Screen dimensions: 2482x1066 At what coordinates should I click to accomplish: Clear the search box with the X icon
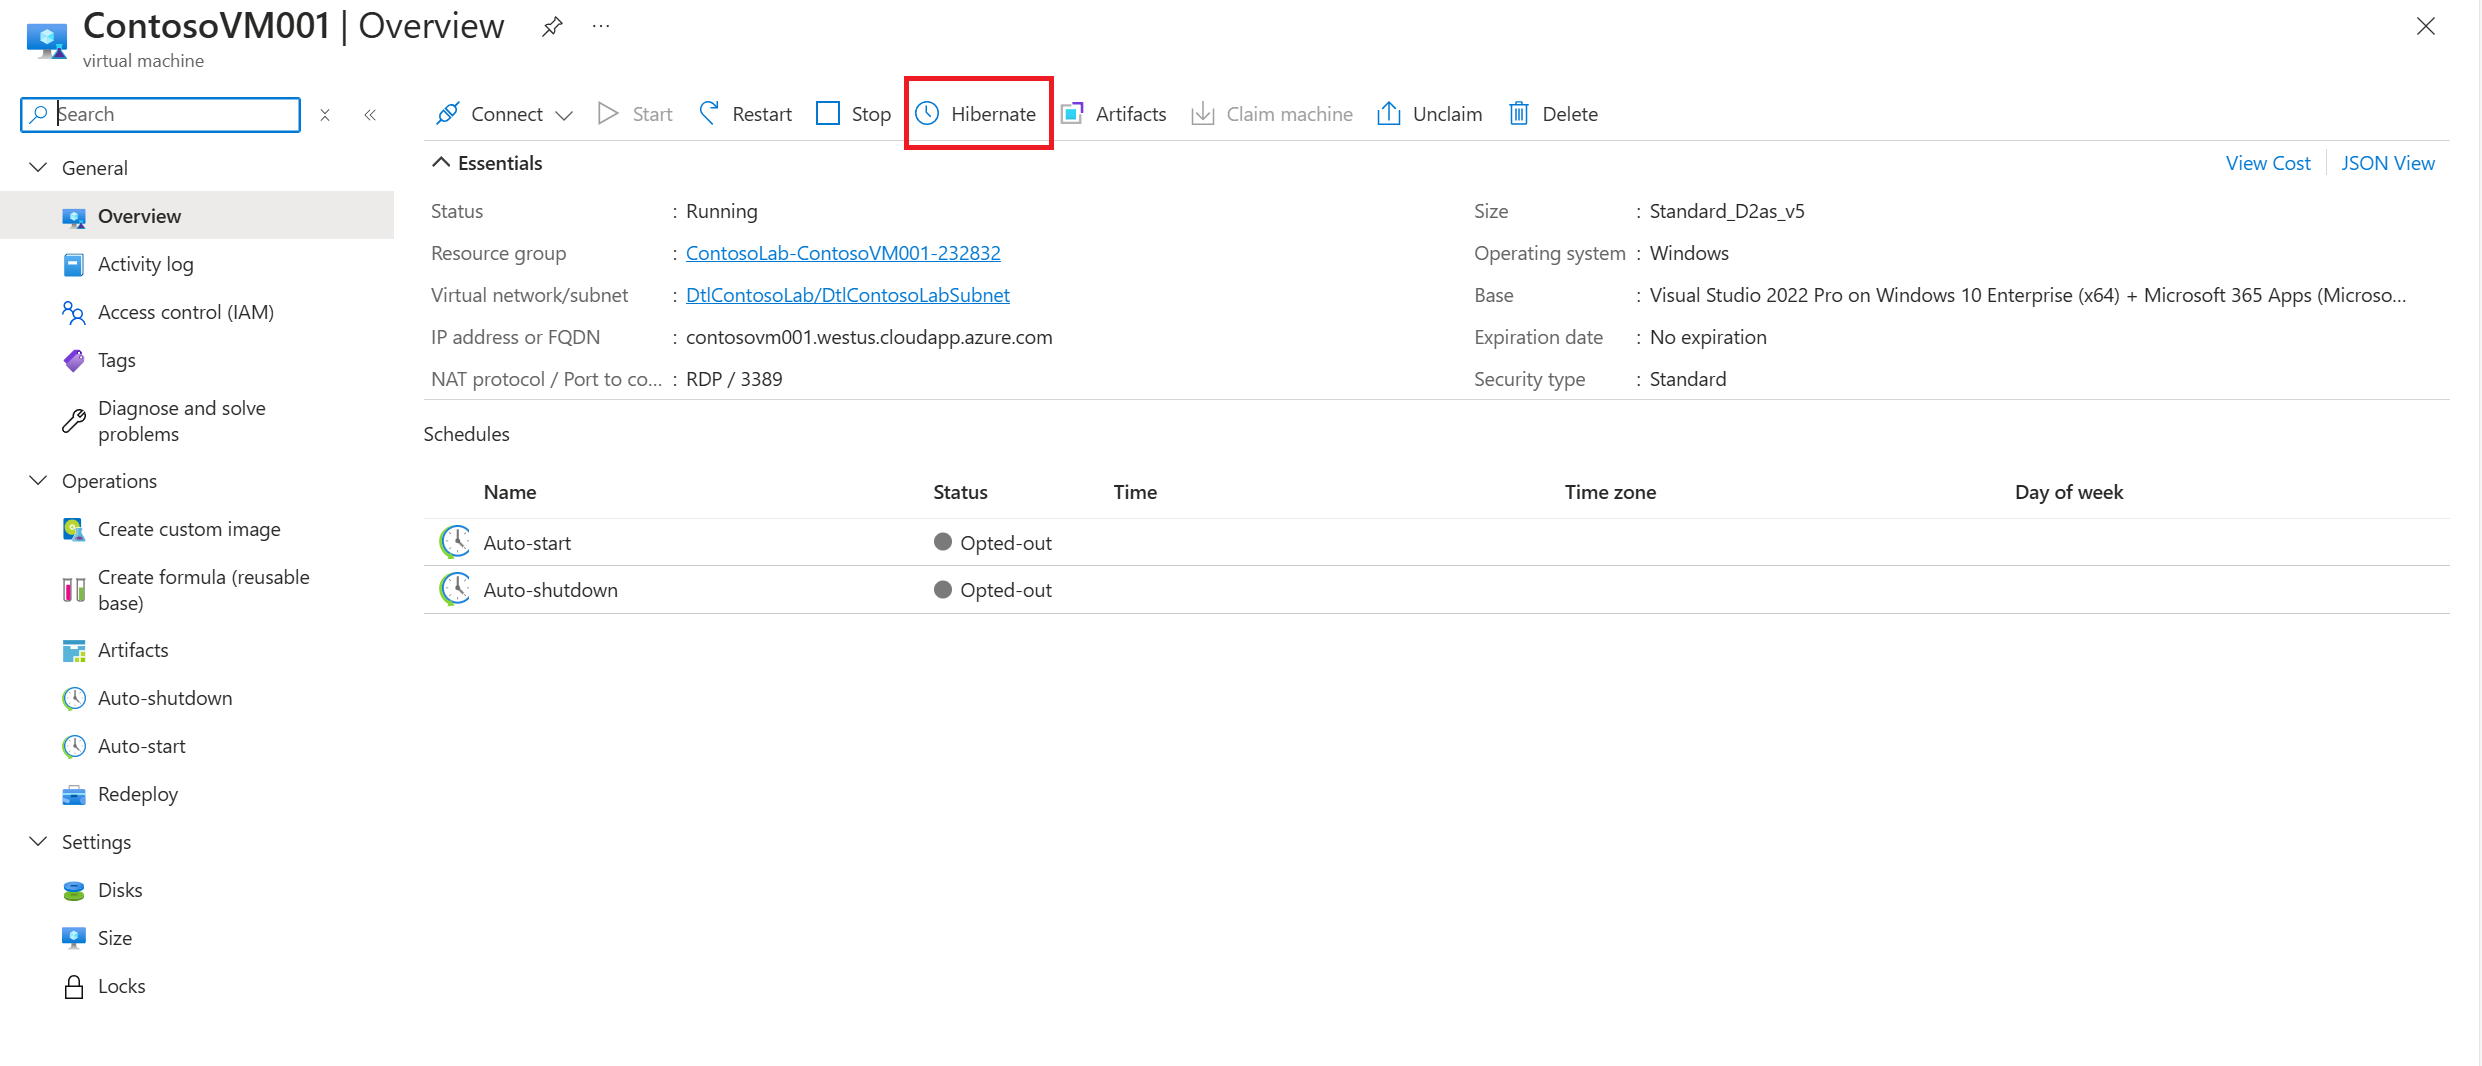coord(325,115)
